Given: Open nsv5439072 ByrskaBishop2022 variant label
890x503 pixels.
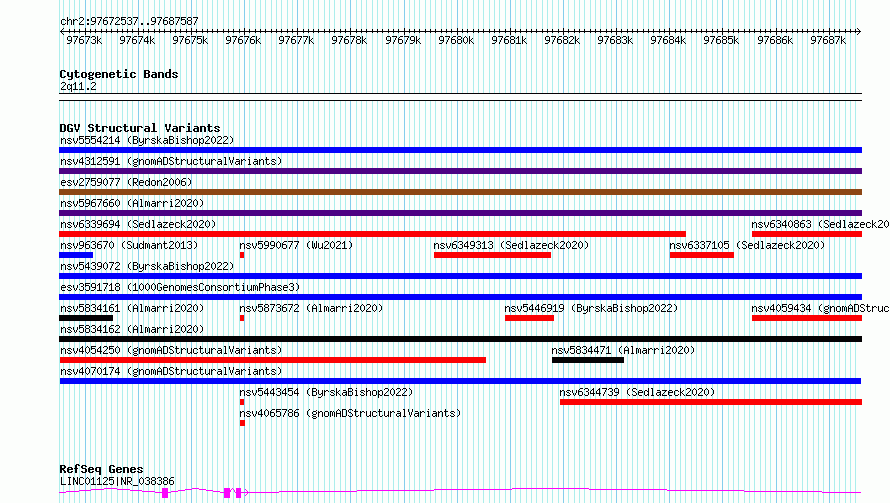Looking at the screenshot, I should (x=147, y=266).
